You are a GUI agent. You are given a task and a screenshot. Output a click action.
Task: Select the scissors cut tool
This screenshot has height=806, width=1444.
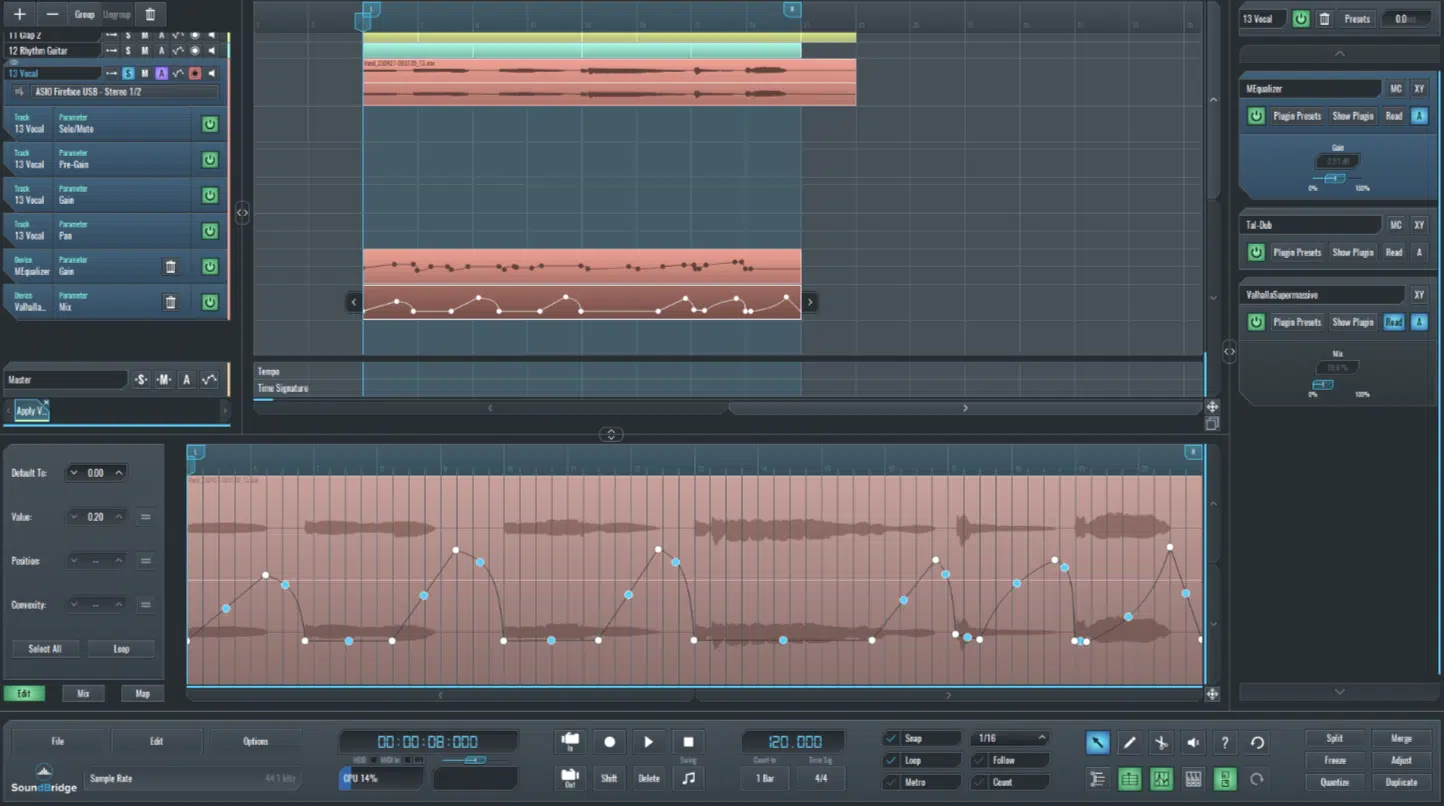click(x=1161, y=742)
